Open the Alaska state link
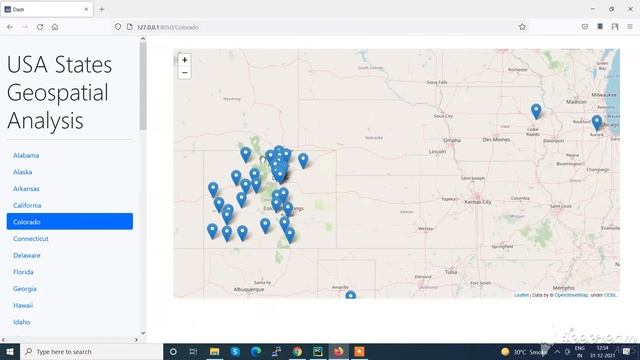The image size is (640, 360). coord(22,172)
